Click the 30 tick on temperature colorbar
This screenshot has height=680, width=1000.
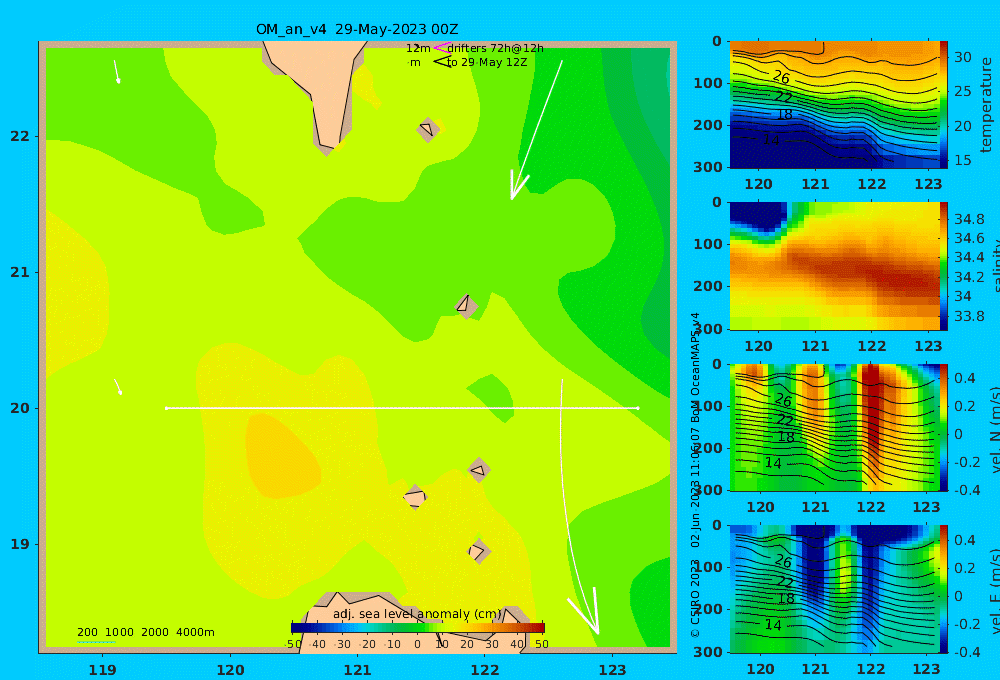[x=962, y=57]
